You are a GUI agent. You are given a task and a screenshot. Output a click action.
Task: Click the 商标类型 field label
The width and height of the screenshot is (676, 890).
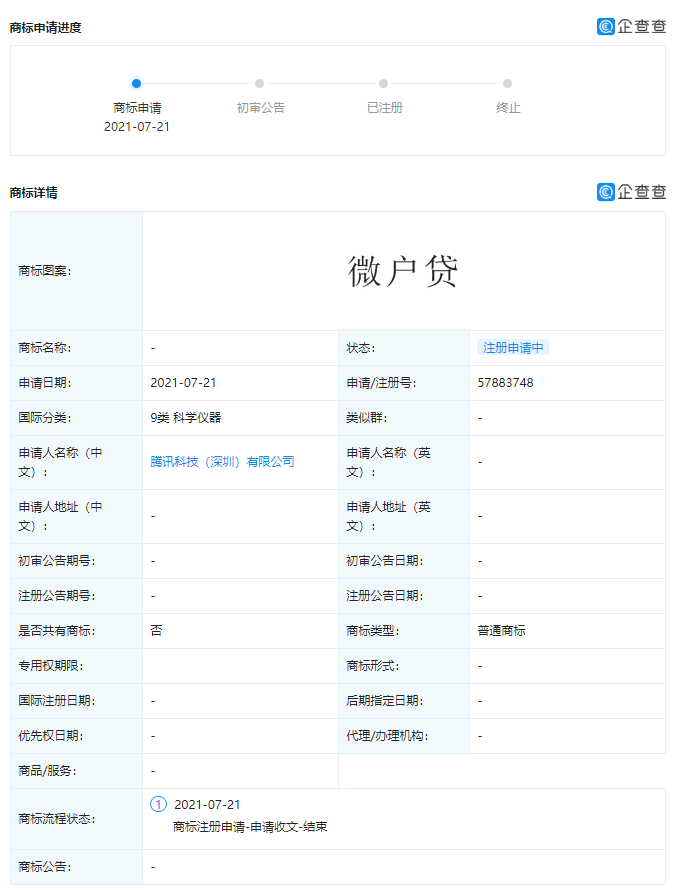[372, 631]
